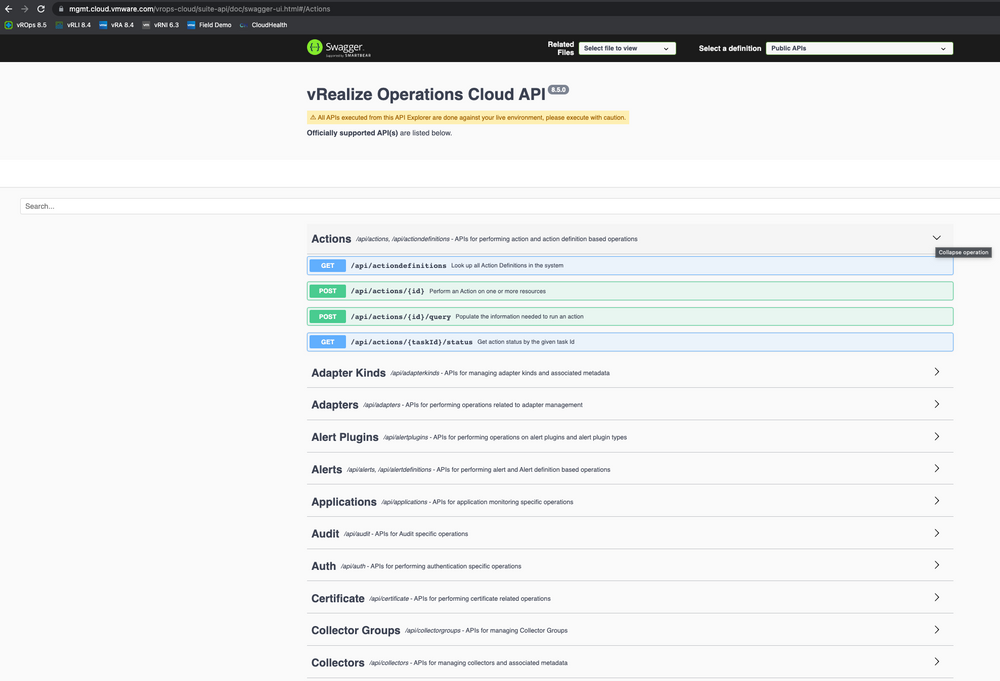Open the Field Demo bookmark

(x=209, y=25)
